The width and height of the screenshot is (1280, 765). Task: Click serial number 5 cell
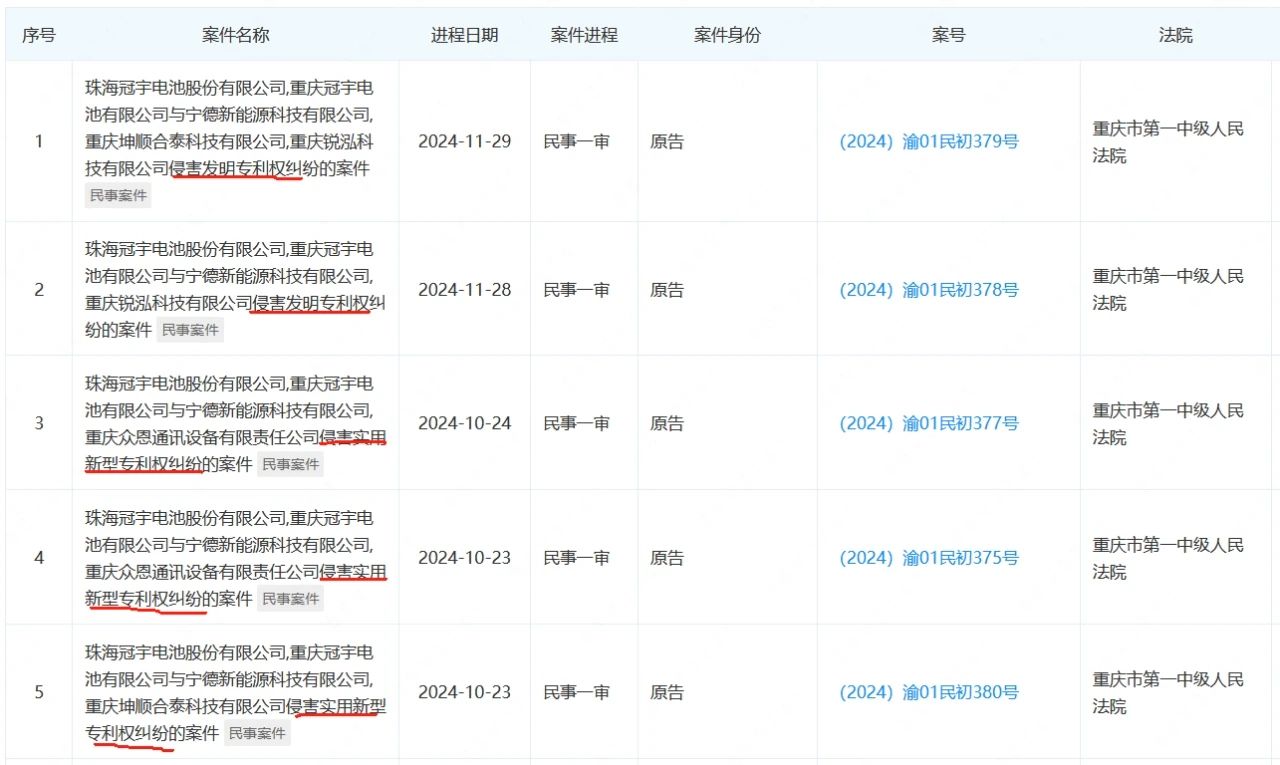(39, 692)
